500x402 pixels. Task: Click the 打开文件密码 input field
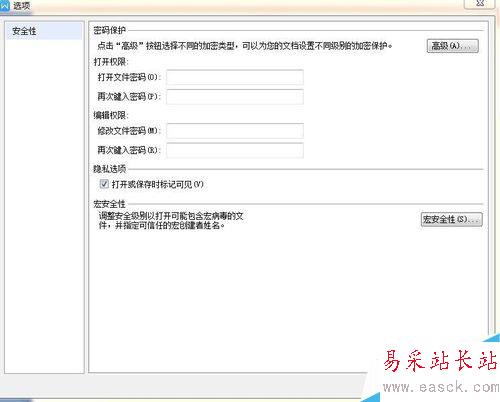(235, 77)
